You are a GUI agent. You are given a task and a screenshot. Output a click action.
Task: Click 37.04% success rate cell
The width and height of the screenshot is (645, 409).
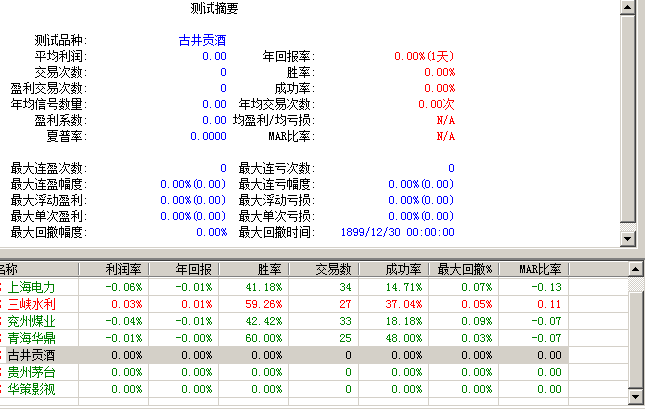click(x=404, y=304)
